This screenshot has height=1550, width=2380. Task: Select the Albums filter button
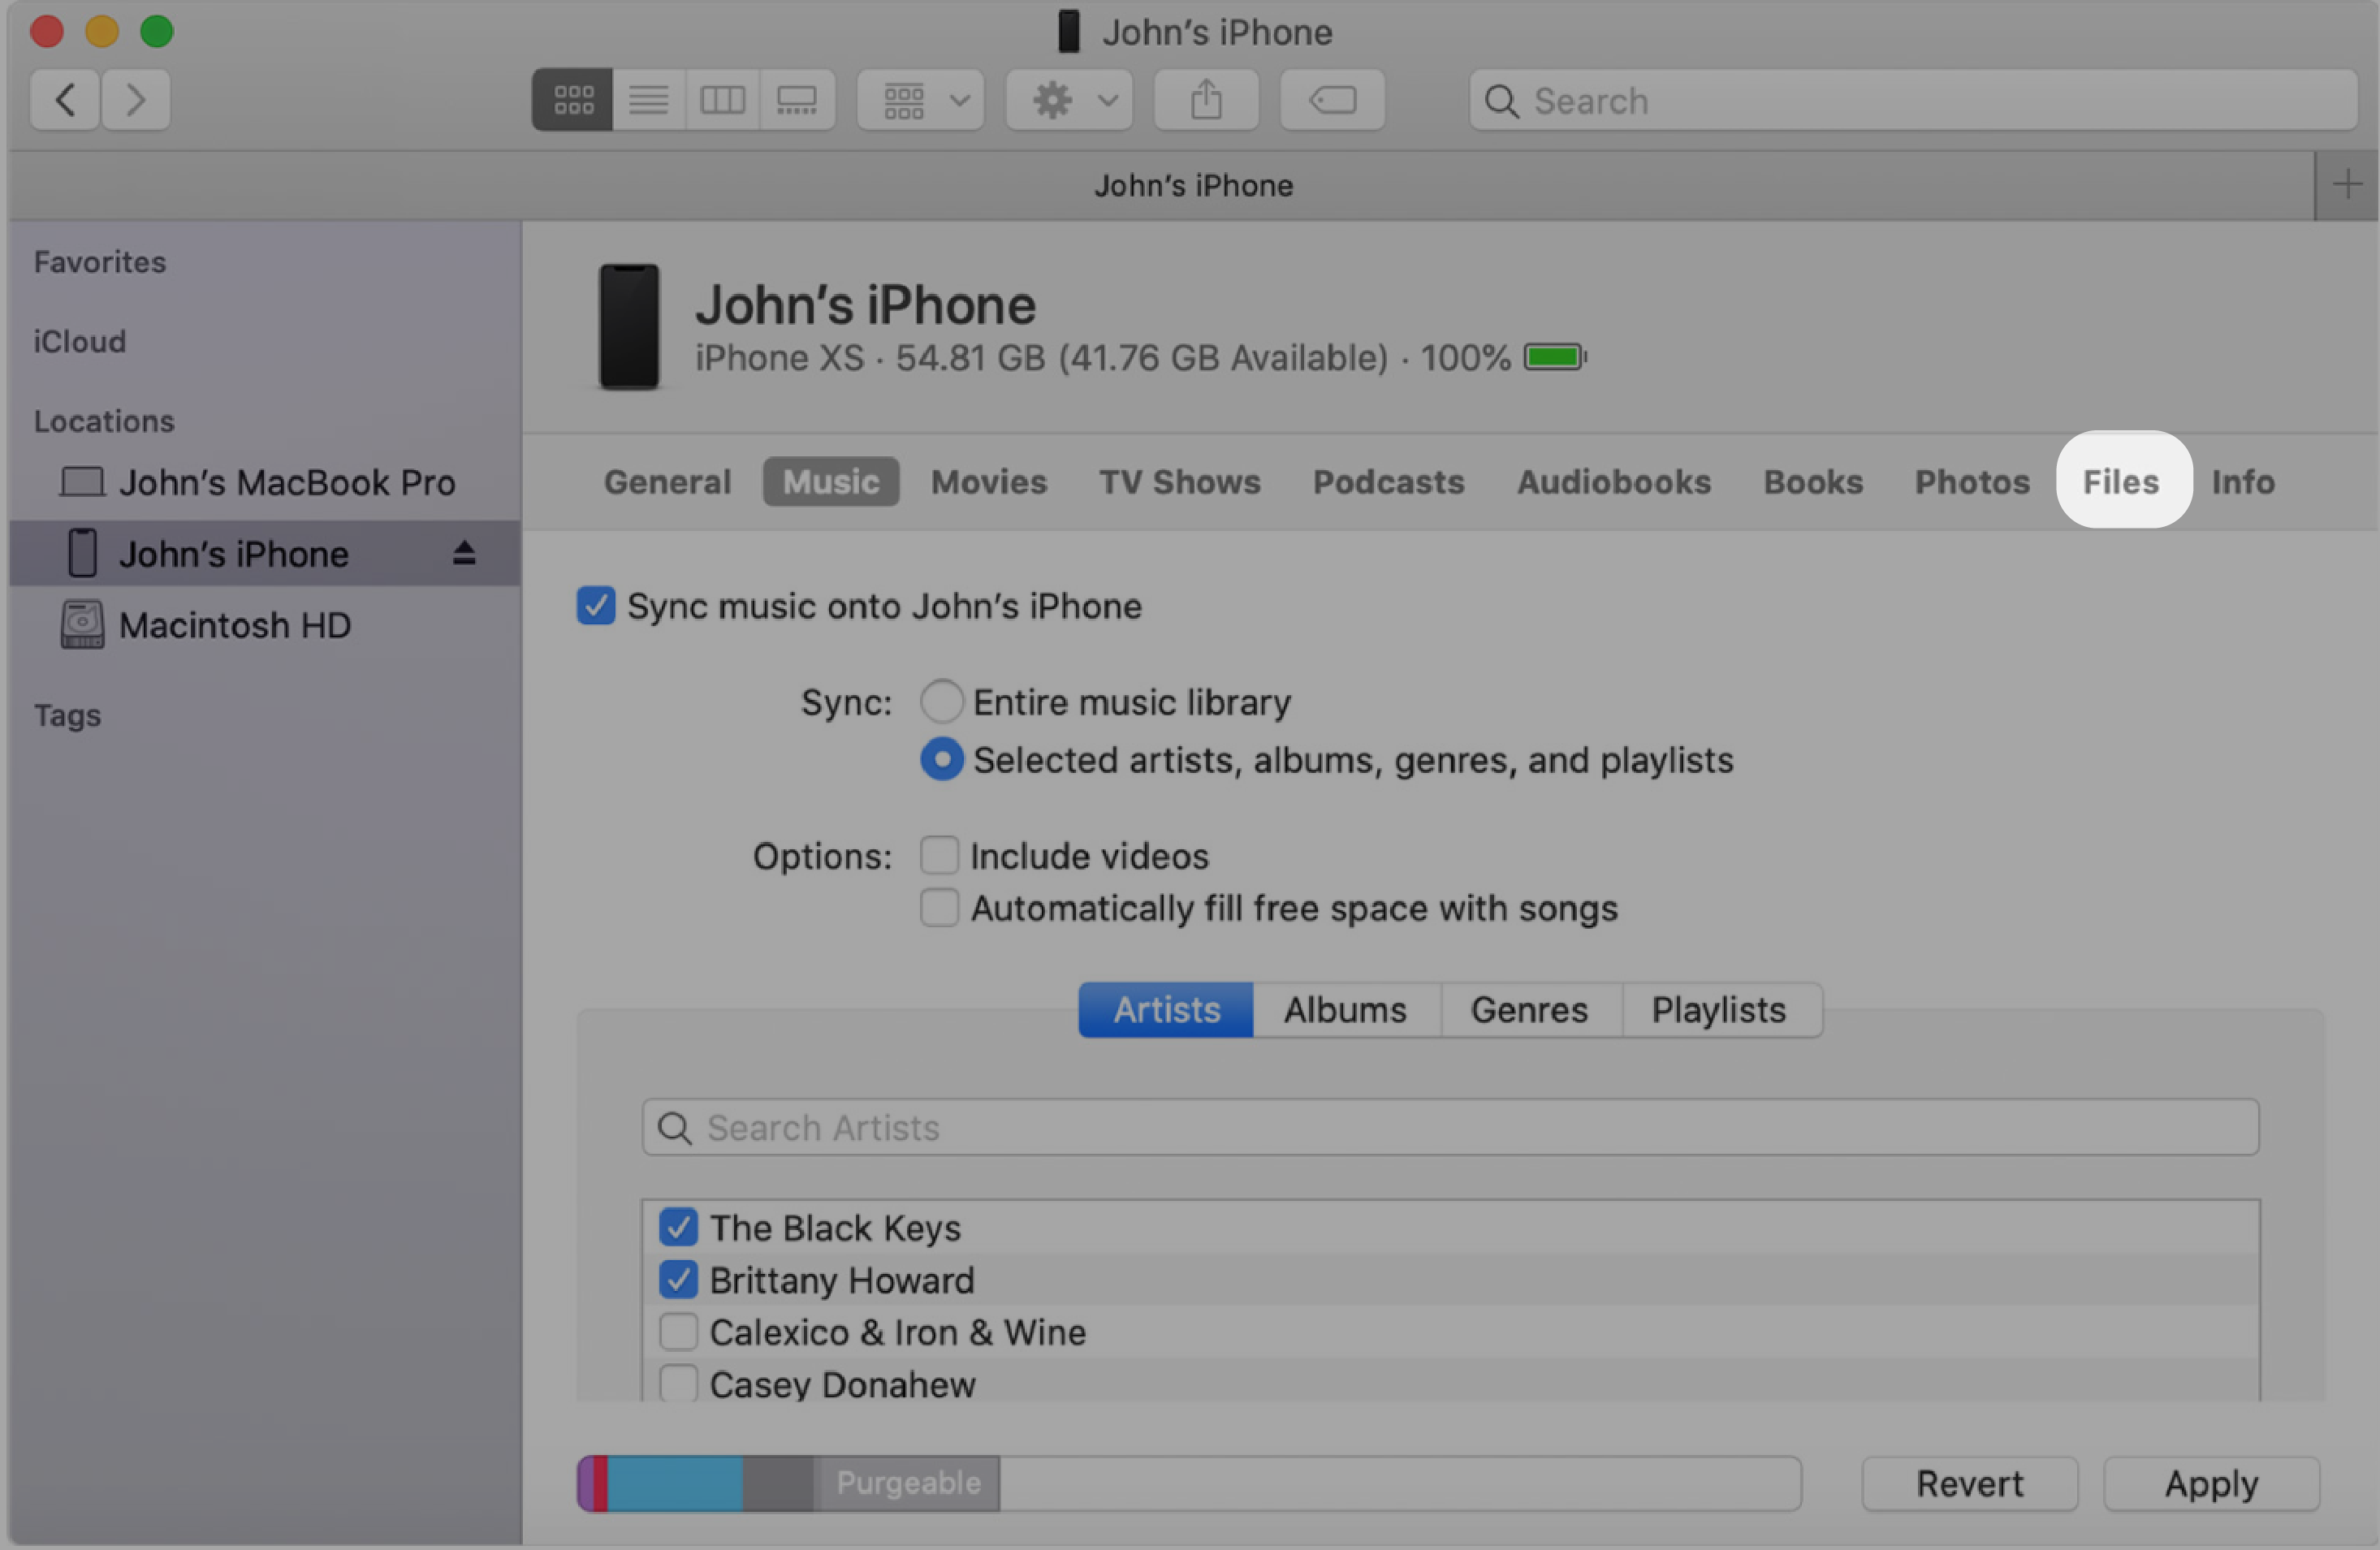1346,1009
